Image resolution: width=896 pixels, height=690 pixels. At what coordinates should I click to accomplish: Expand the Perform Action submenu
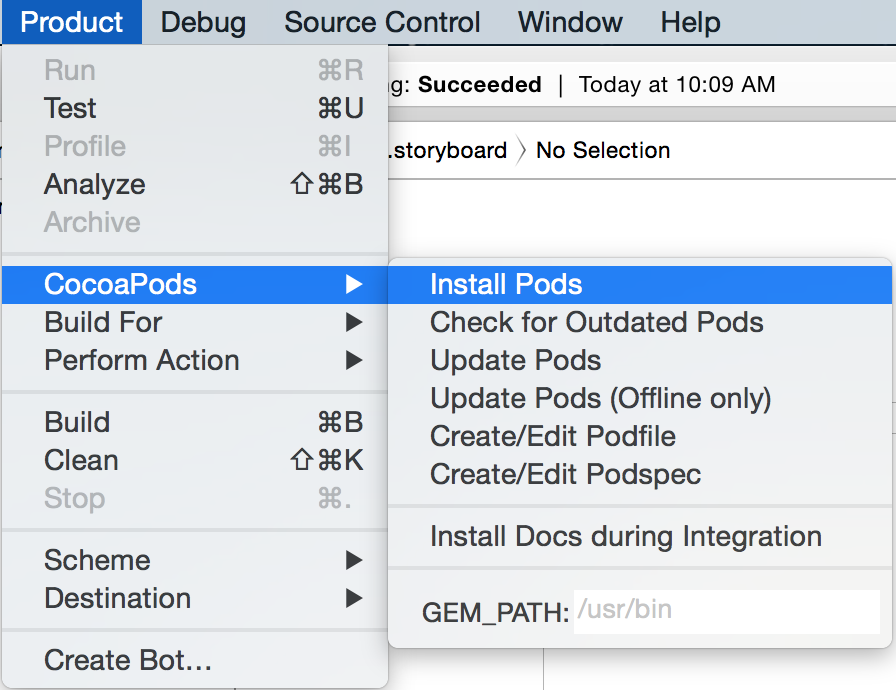[141, 360]
